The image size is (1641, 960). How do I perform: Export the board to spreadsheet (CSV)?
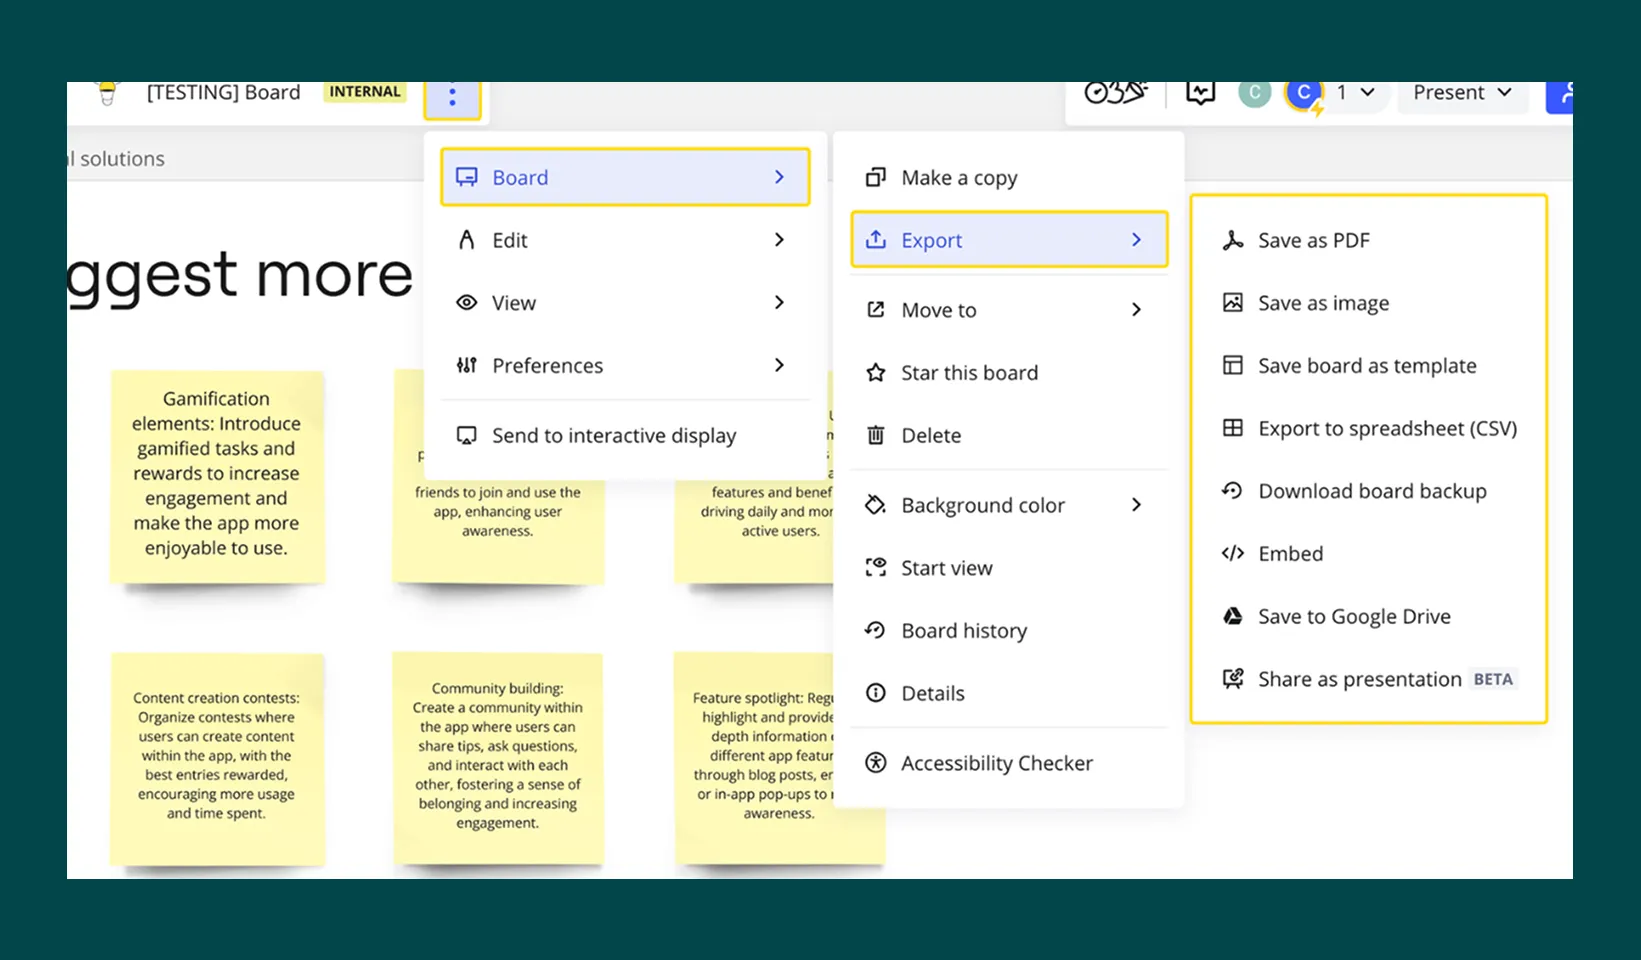[x=1388, y=428]
